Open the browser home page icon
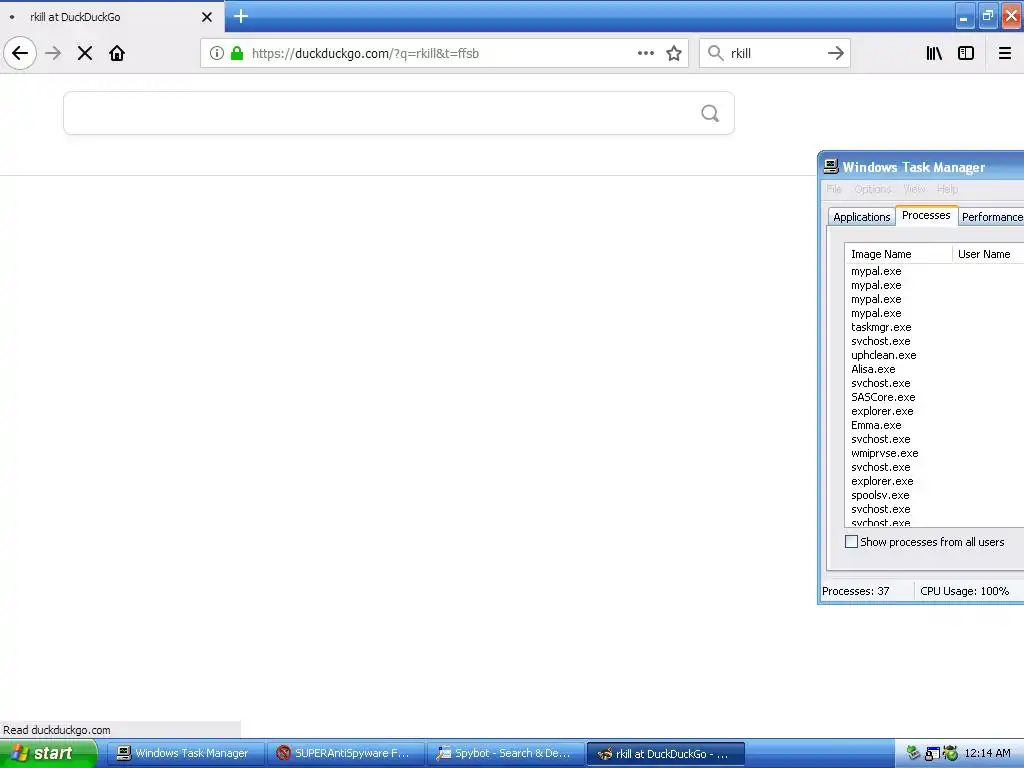 [117, 53]
